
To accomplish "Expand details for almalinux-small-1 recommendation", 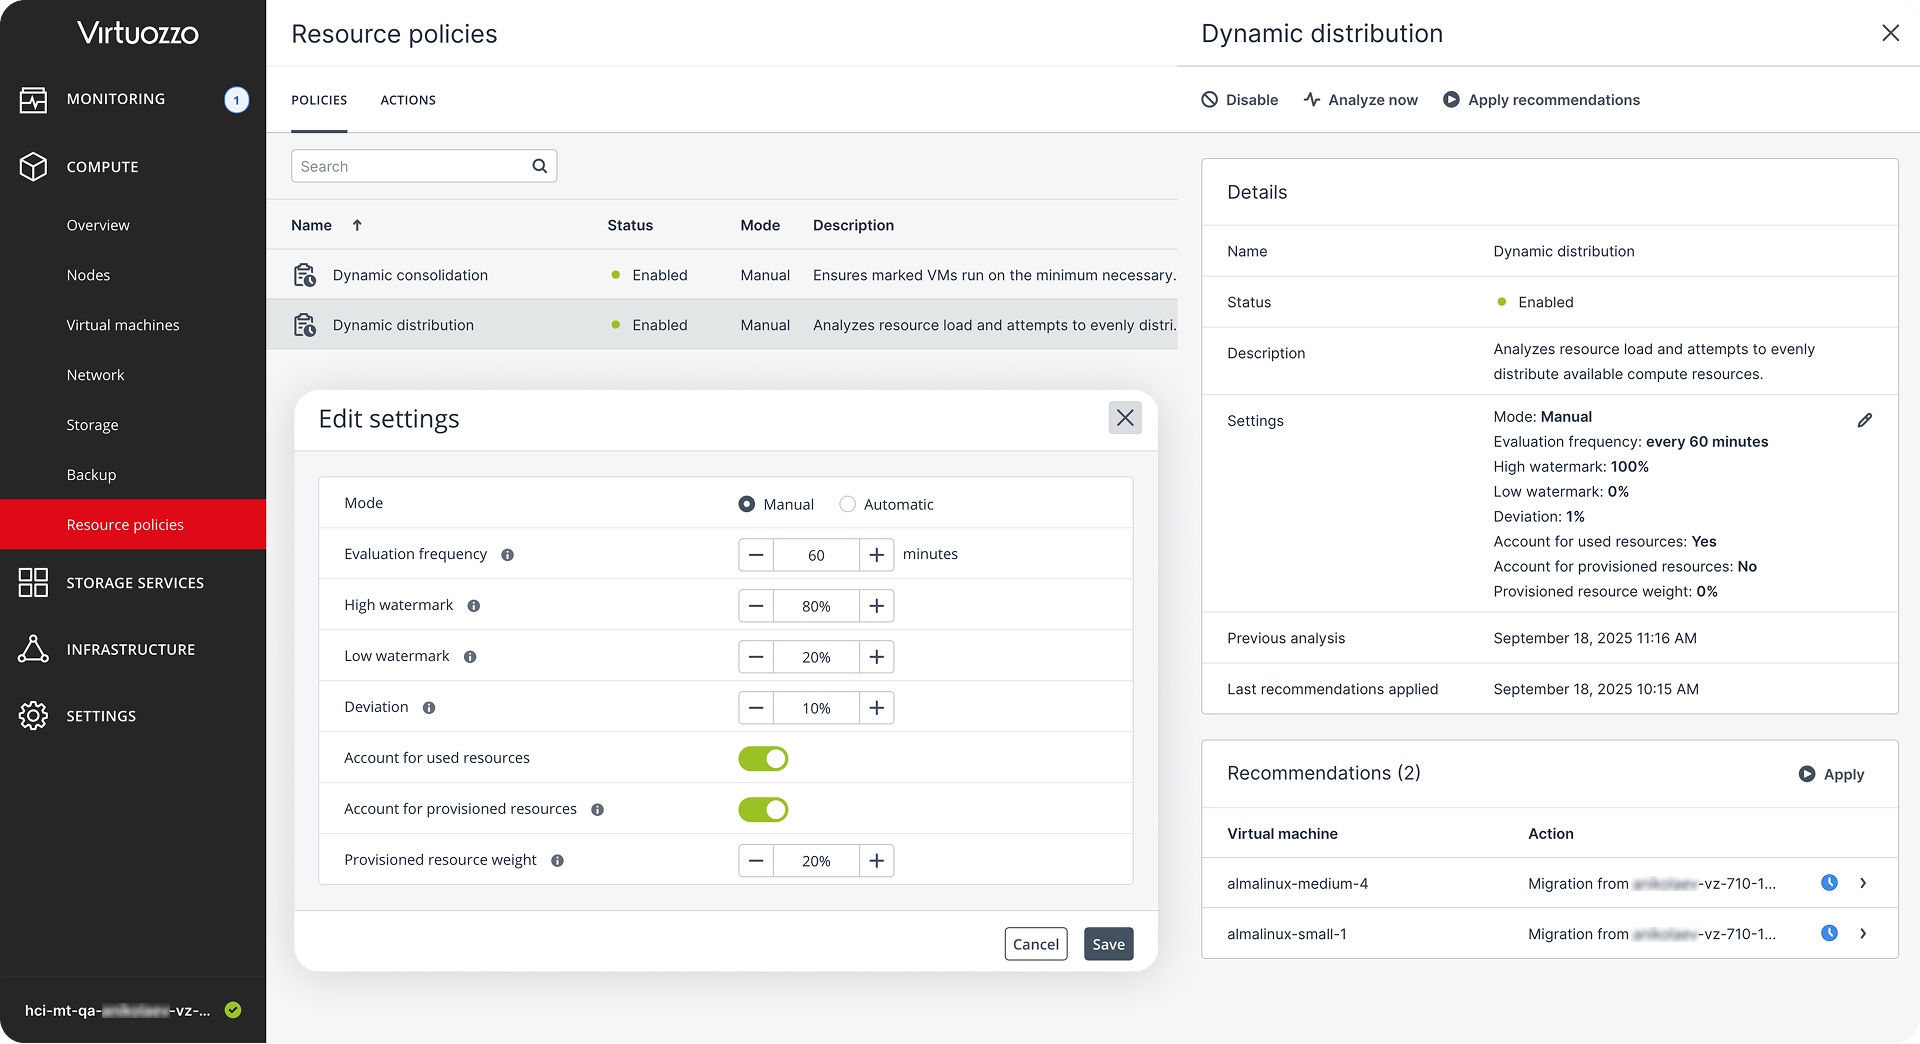I will click(1863, 933).
